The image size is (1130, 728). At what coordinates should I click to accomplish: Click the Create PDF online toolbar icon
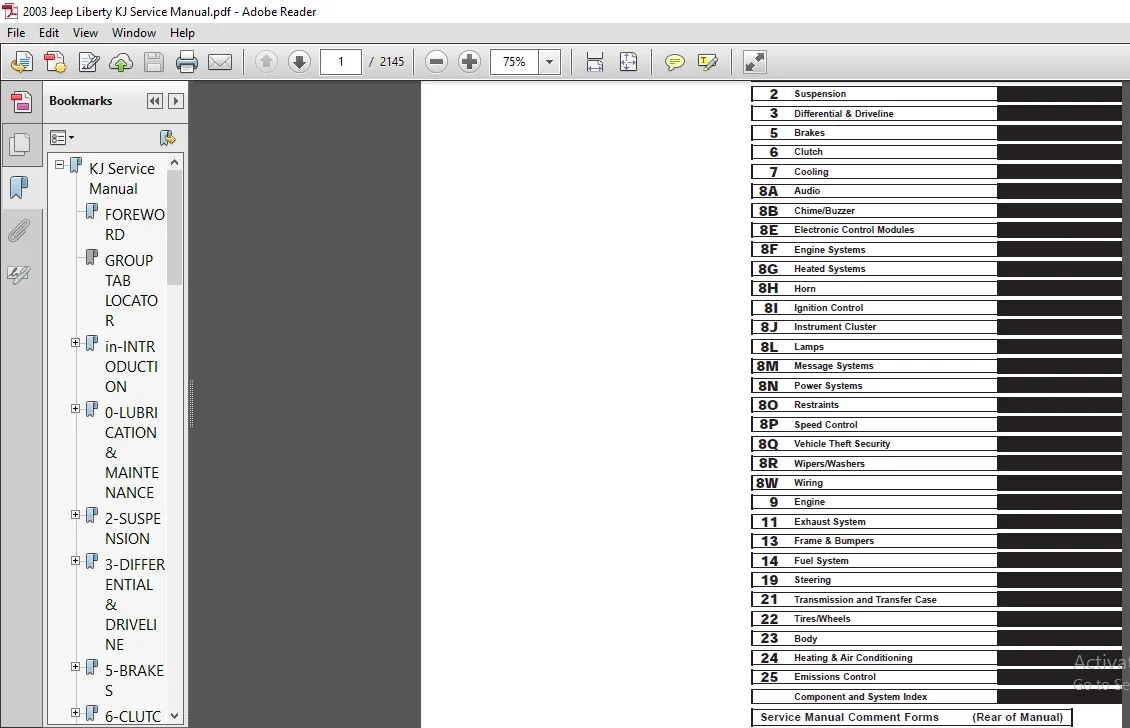22,62
